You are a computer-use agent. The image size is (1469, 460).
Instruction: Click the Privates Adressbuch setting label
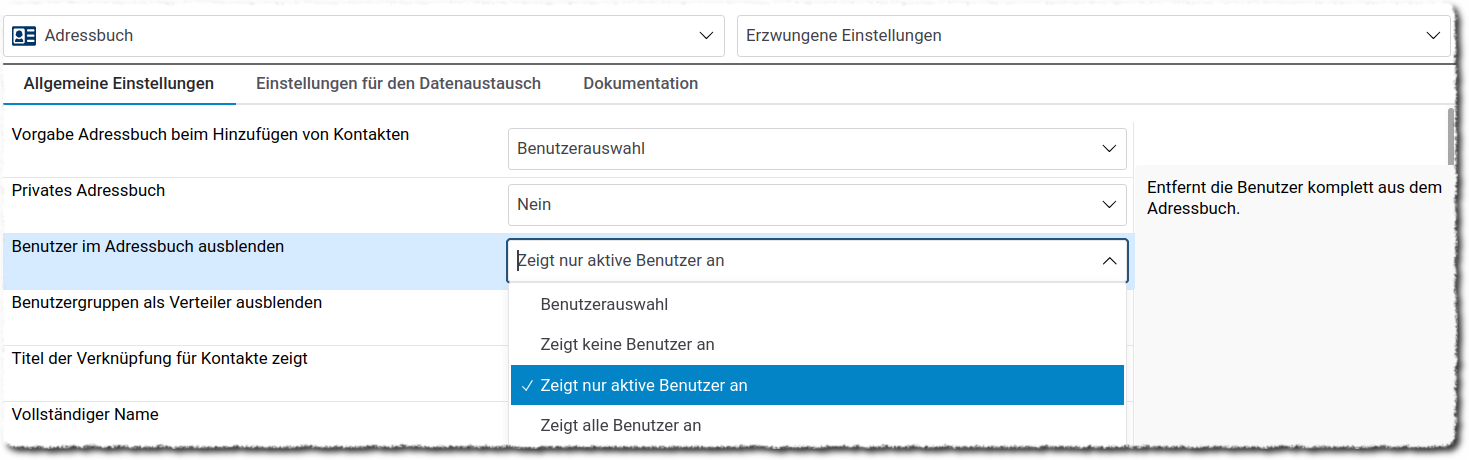(x=88, y=190)
